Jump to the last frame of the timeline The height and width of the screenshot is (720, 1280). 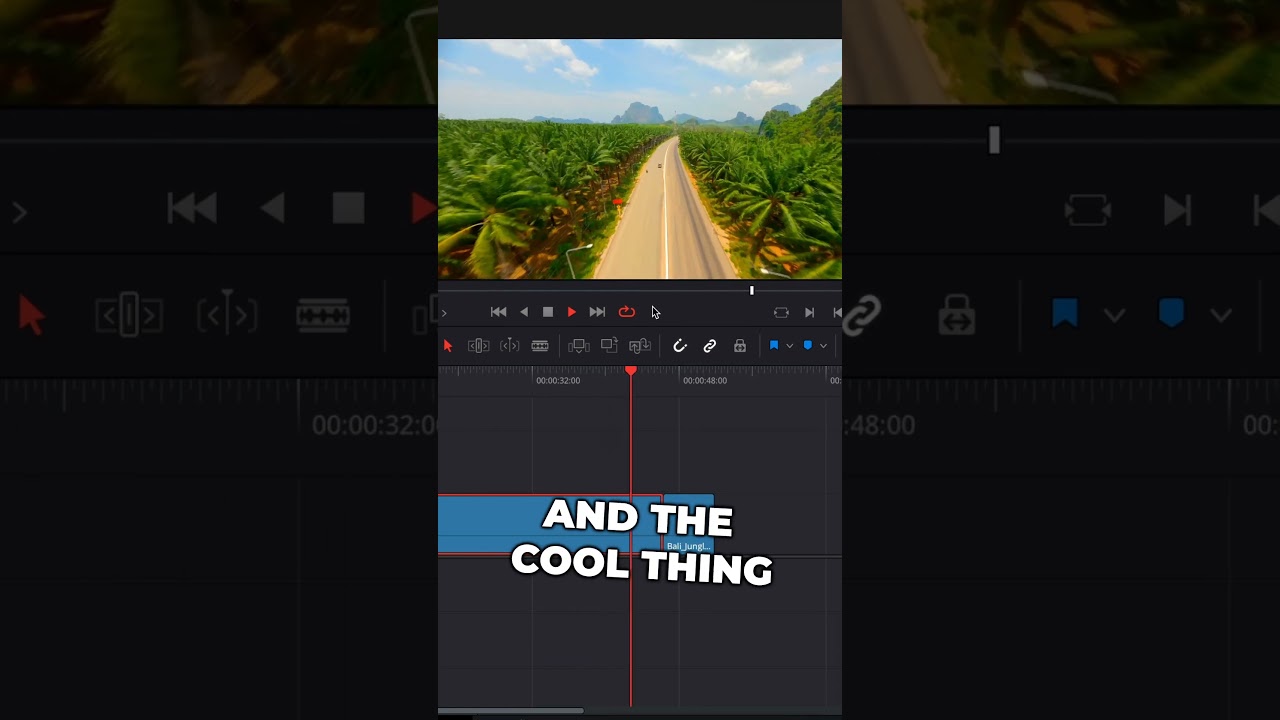597,312
